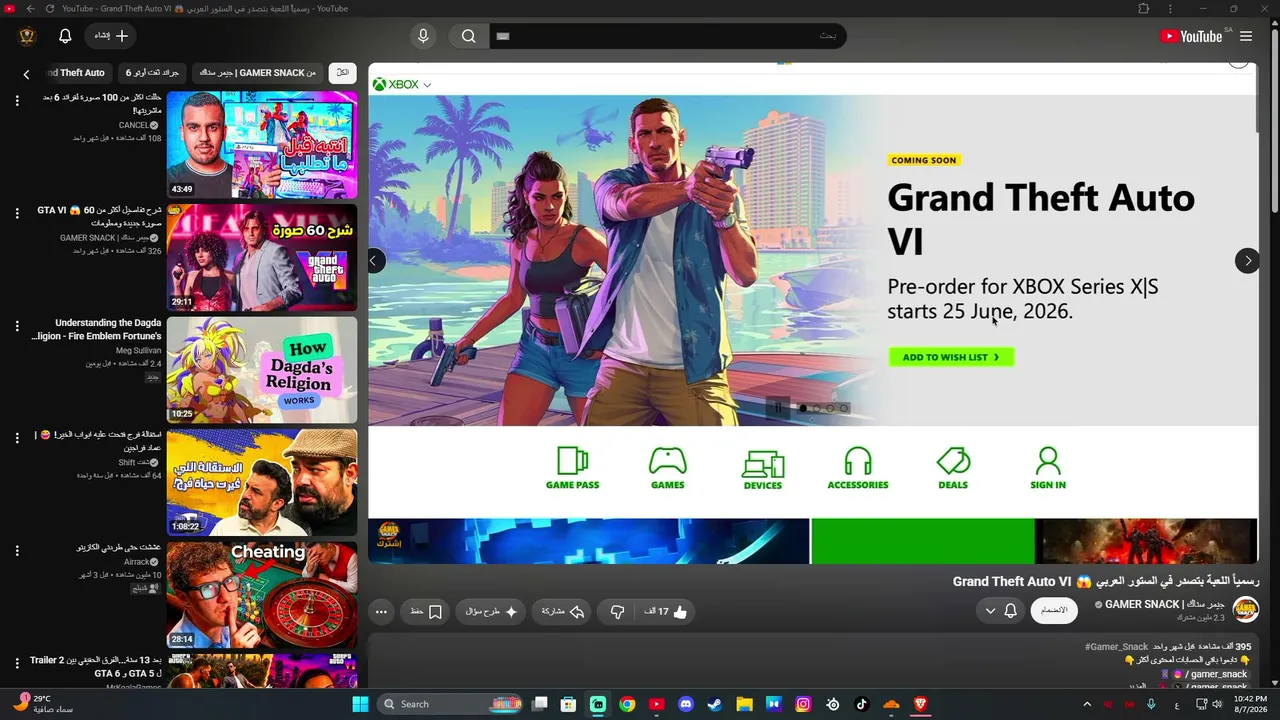Click Add to Wish List in the video
The image size is (1280, 720).
pyautogui.click(x=951, y=357)
